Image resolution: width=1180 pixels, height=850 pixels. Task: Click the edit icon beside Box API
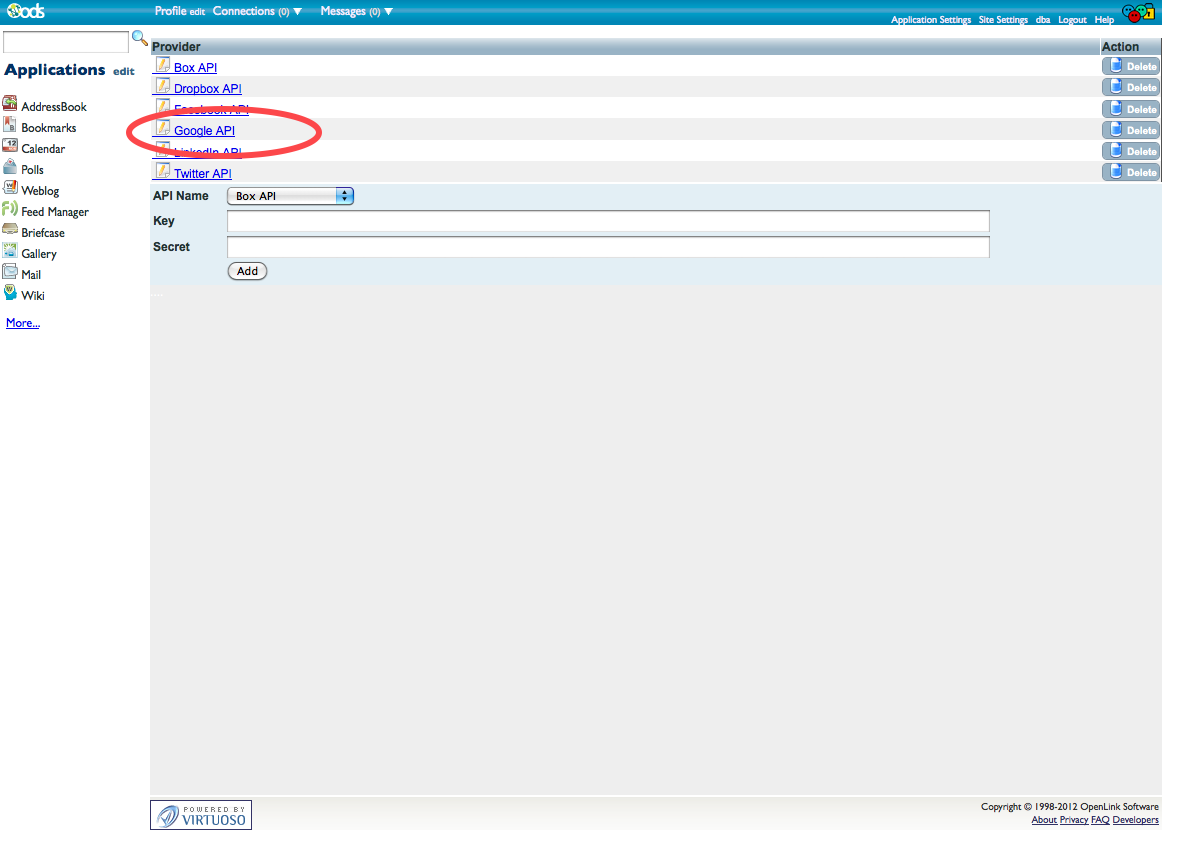click(x=162, y=66)
